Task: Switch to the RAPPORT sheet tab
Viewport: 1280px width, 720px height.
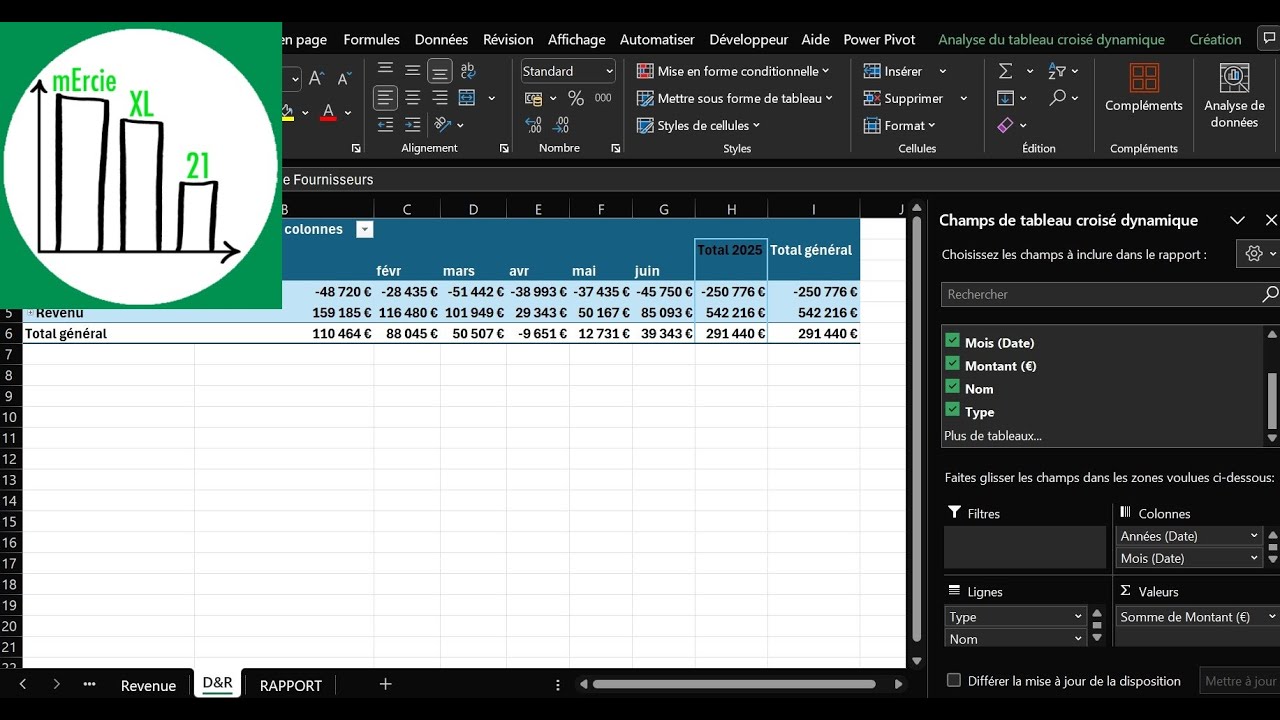Action: coord(291,685)
